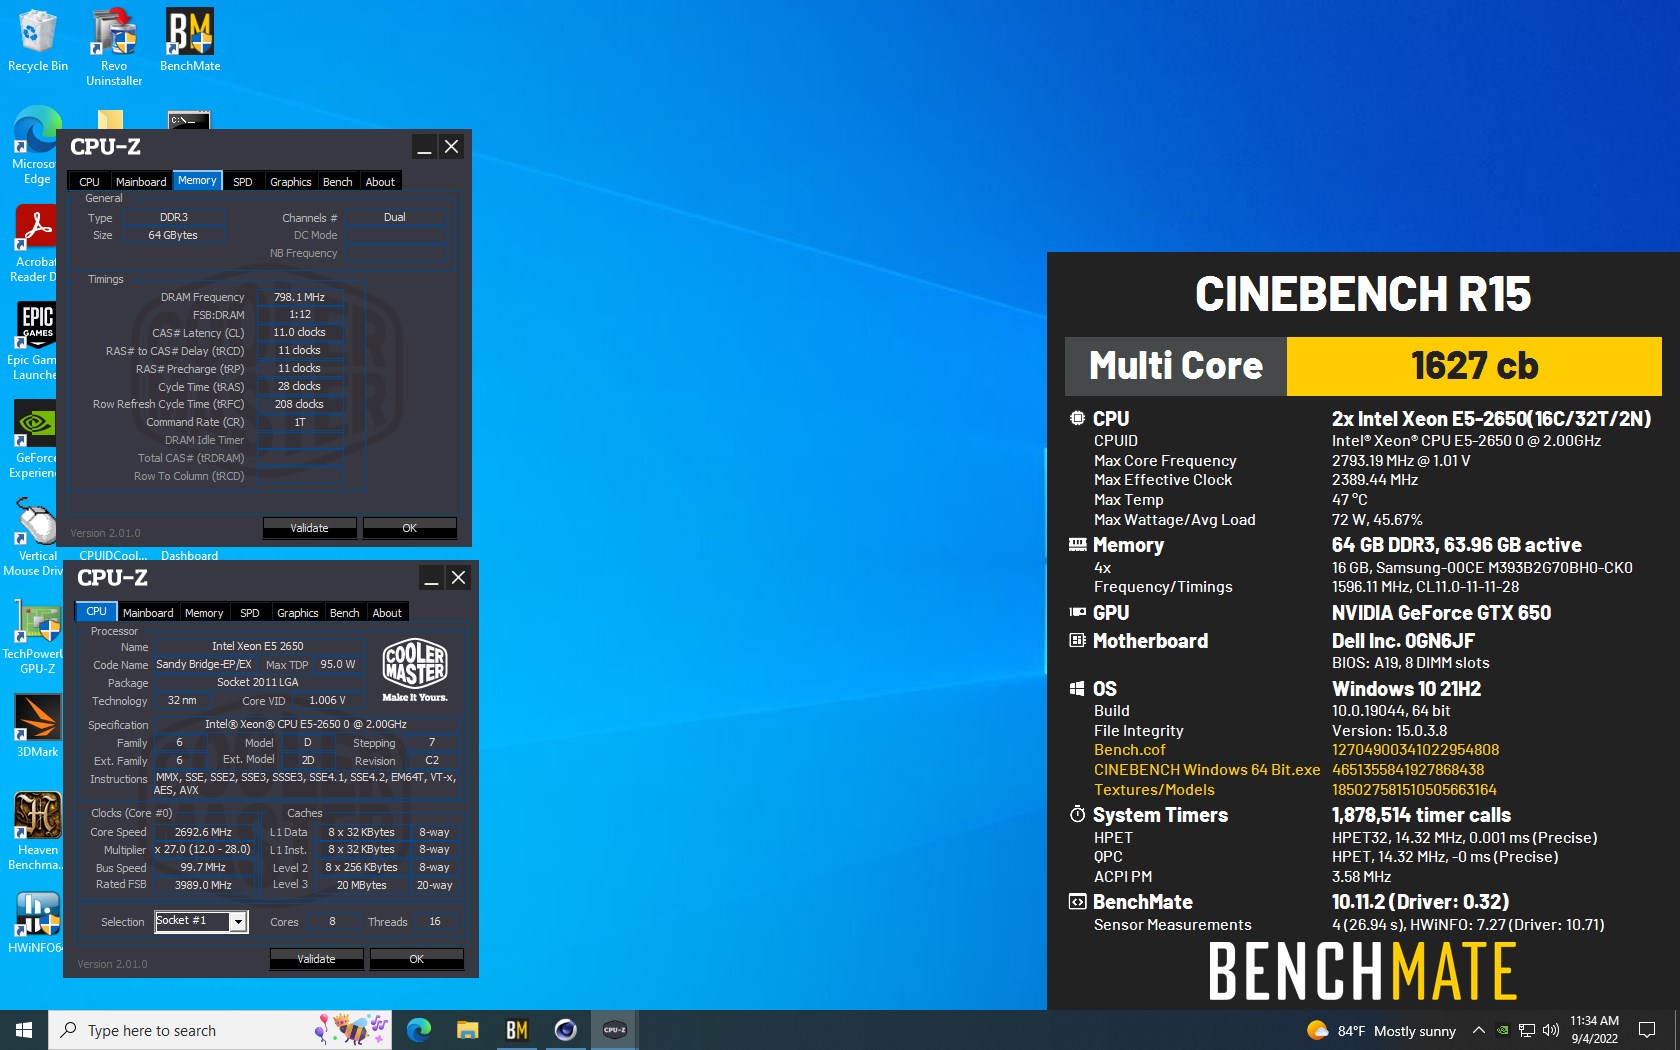Open the GeForce Experience desktop shortcut

click(x=34, y=440)
